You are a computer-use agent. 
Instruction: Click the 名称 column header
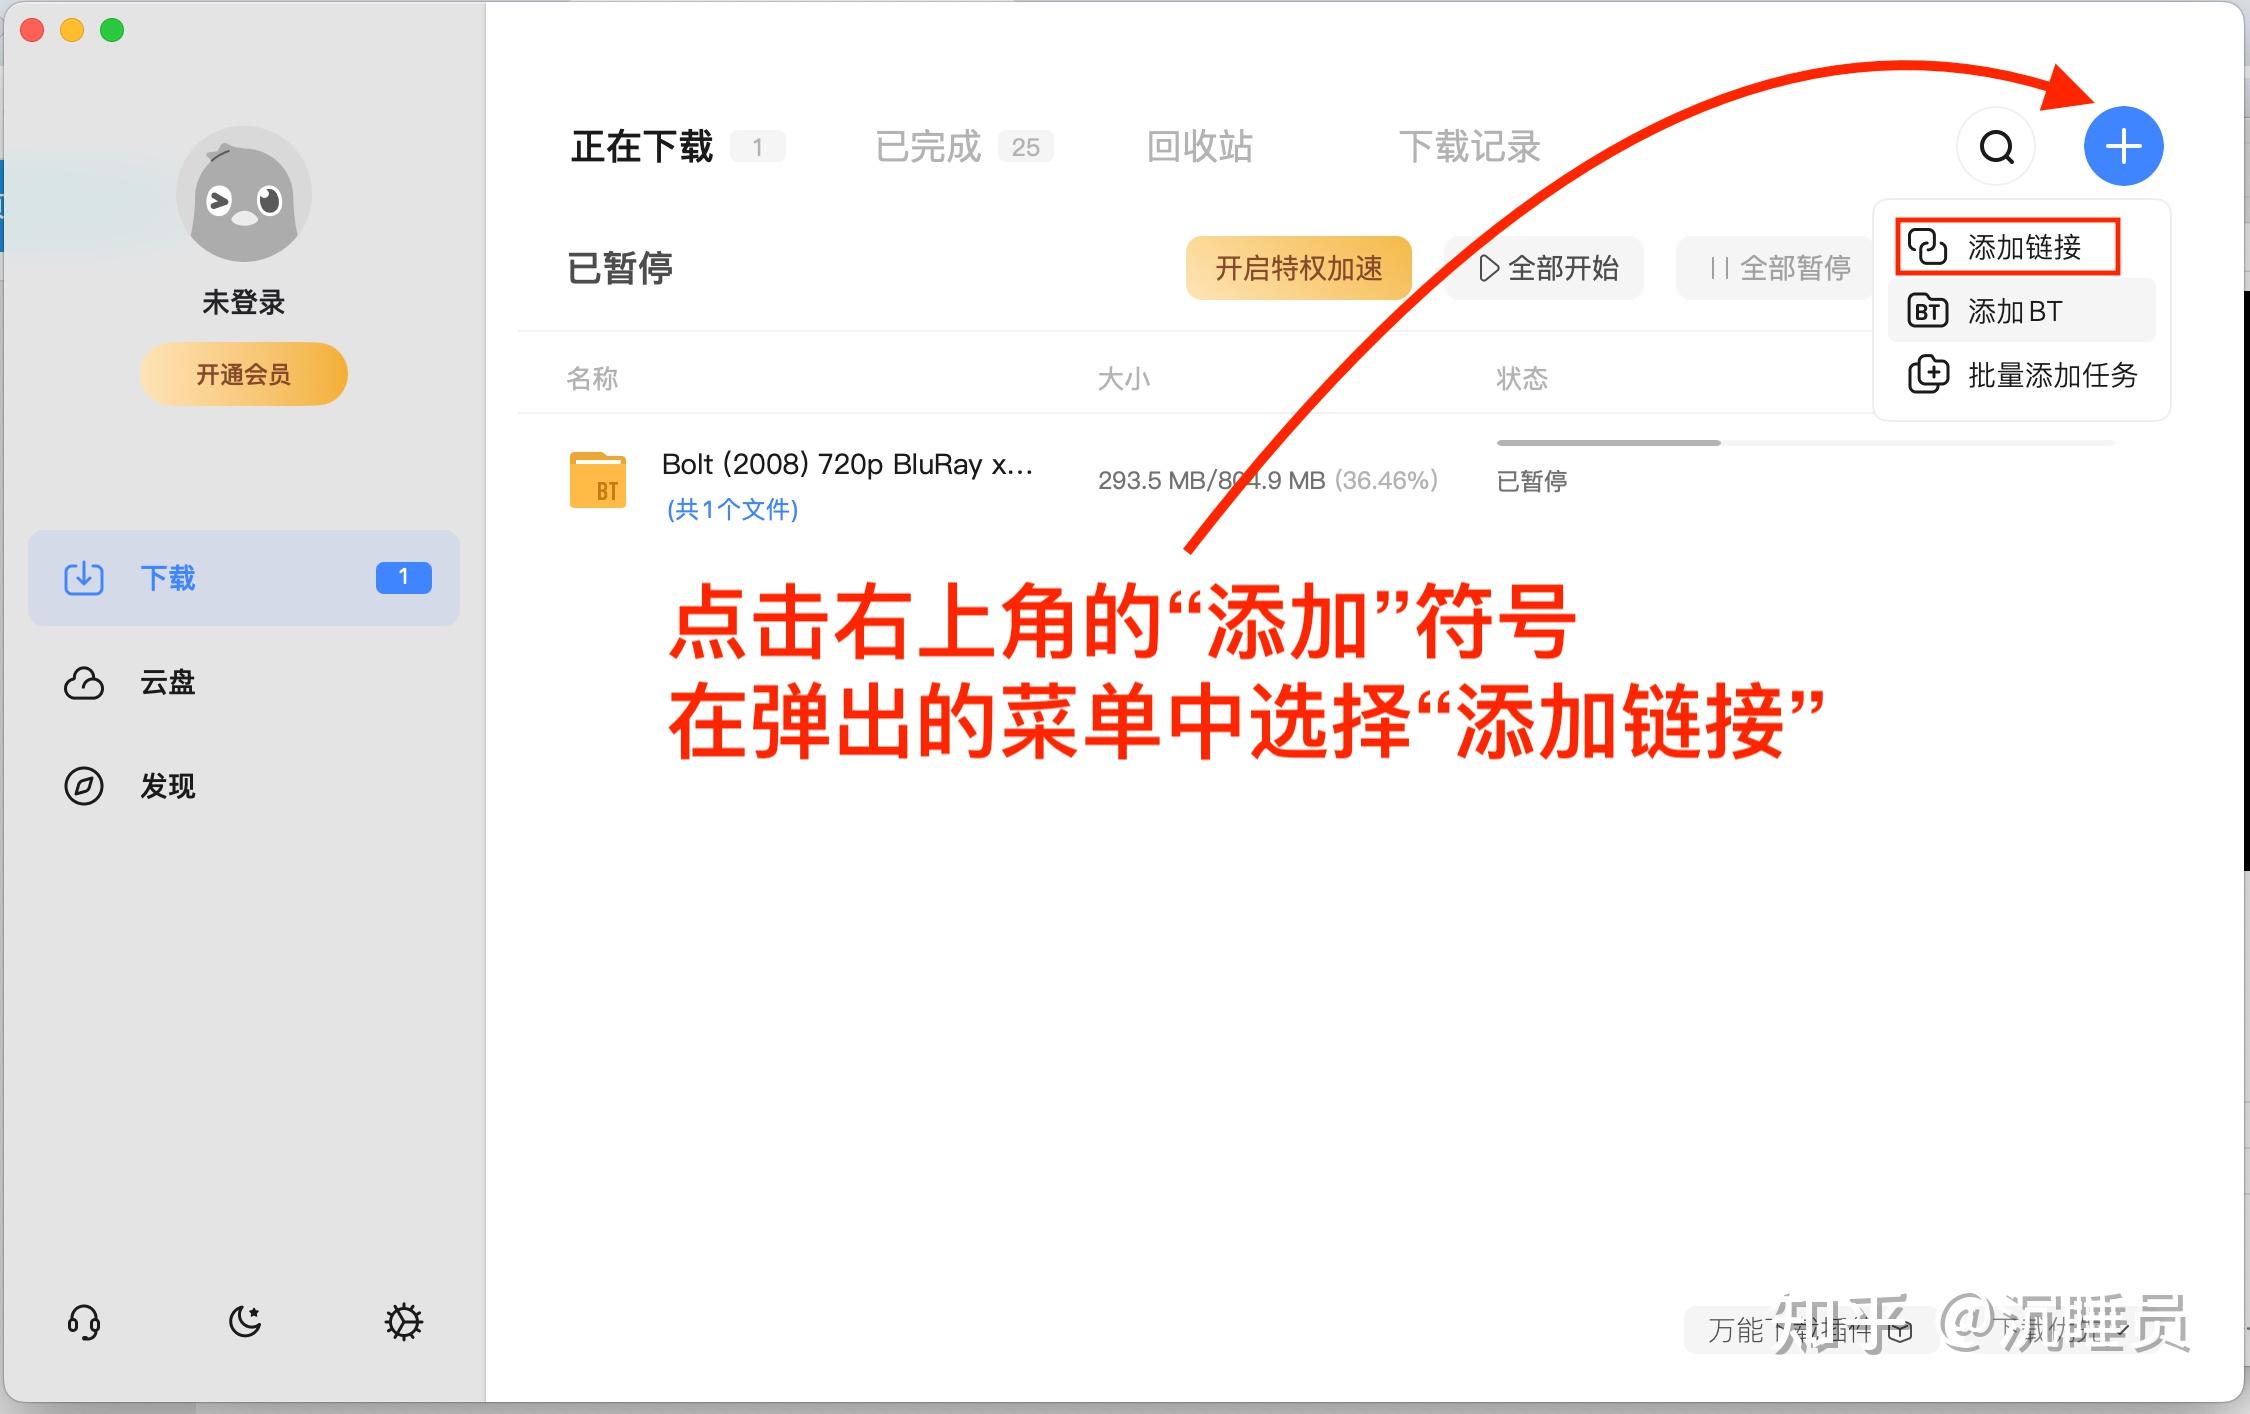[592, 378]
